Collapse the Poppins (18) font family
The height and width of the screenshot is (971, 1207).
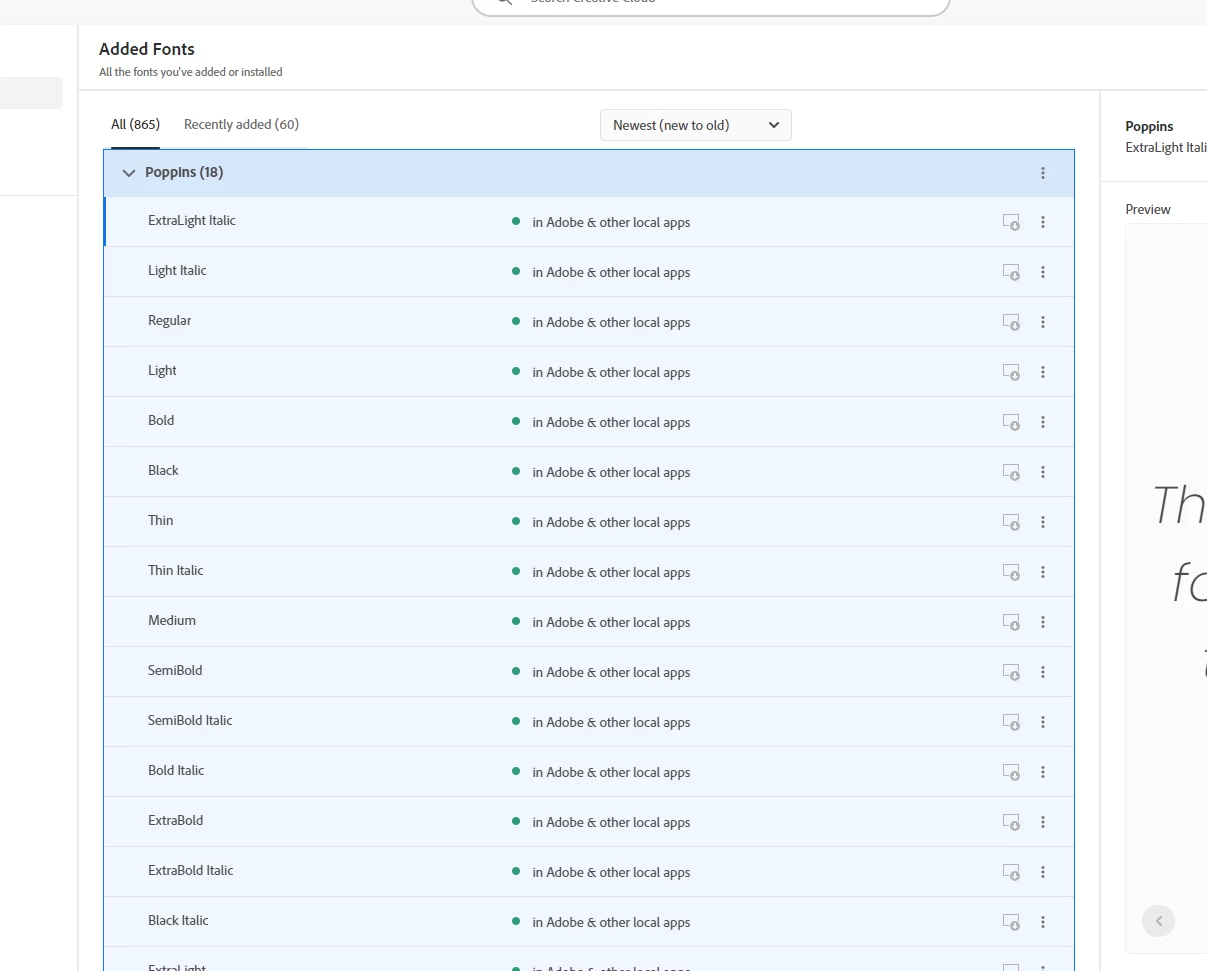coord(128,173)
